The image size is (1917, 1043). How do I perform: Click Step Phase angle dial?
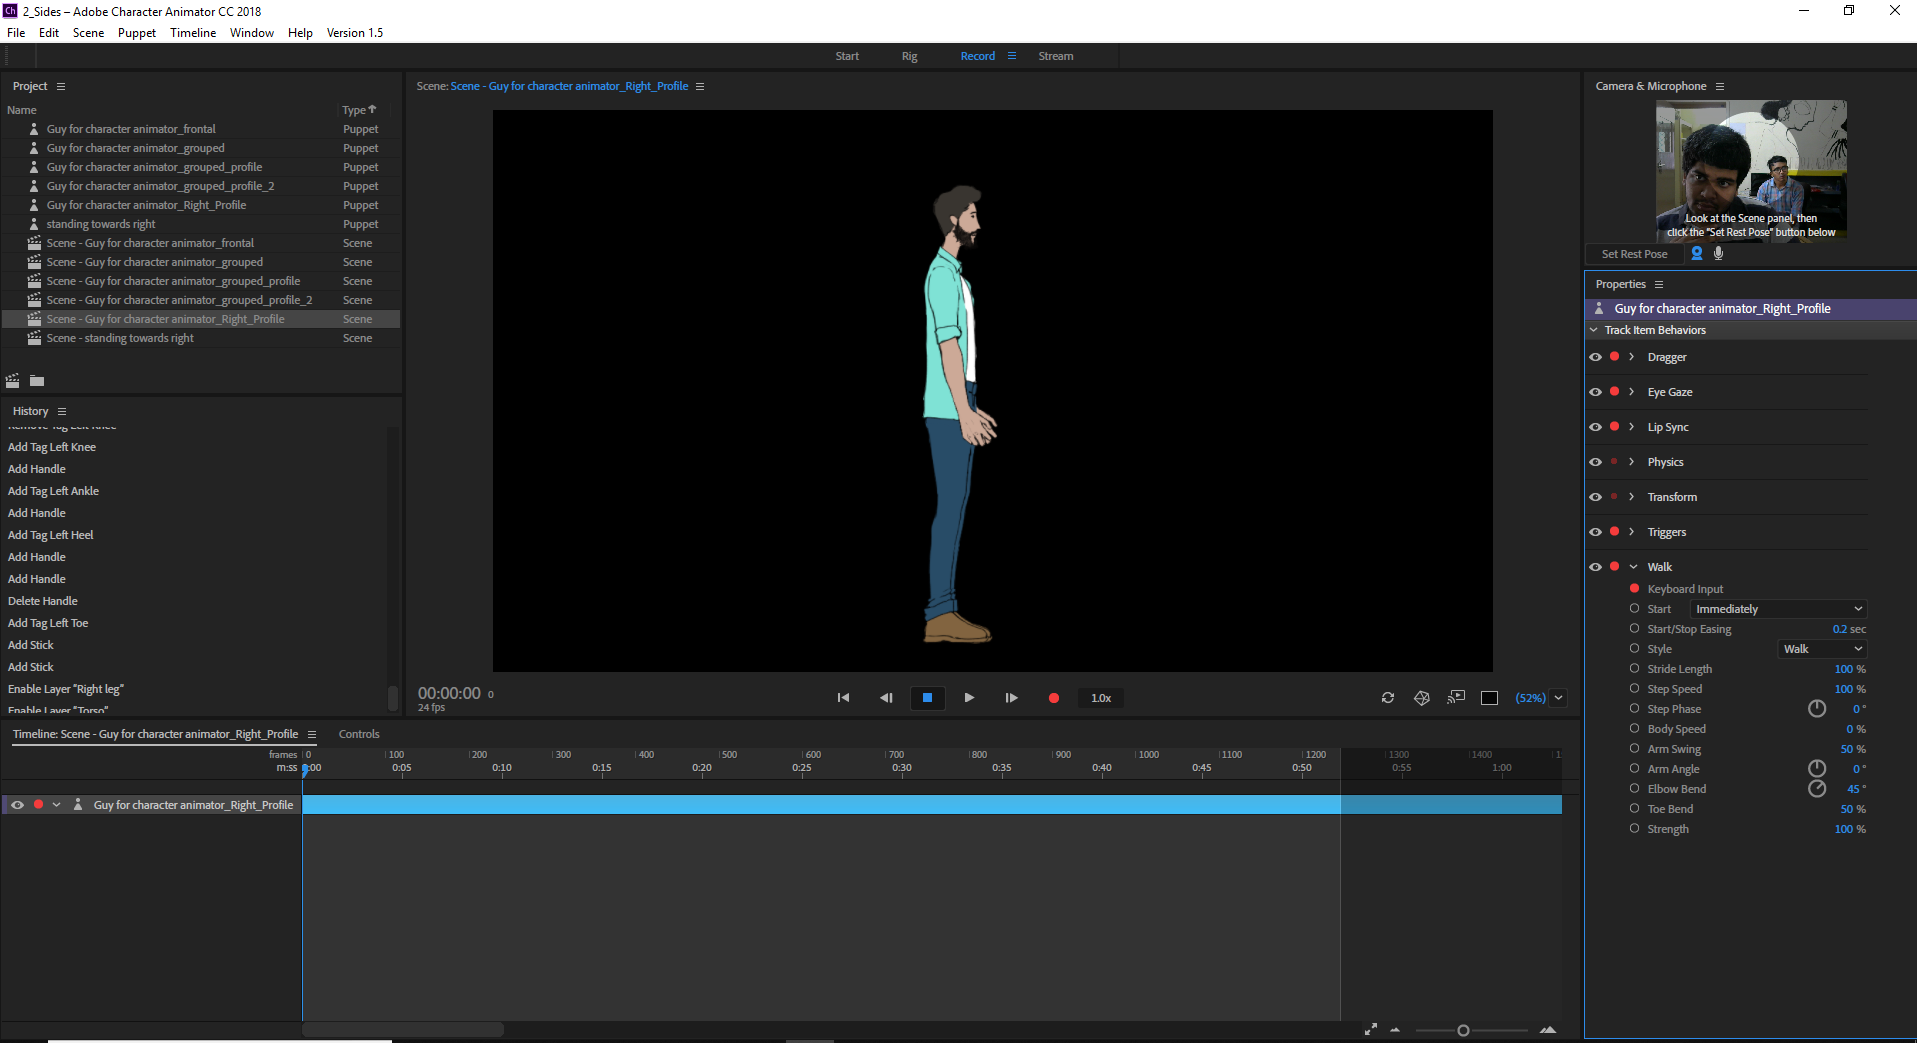click(1817, 709)
